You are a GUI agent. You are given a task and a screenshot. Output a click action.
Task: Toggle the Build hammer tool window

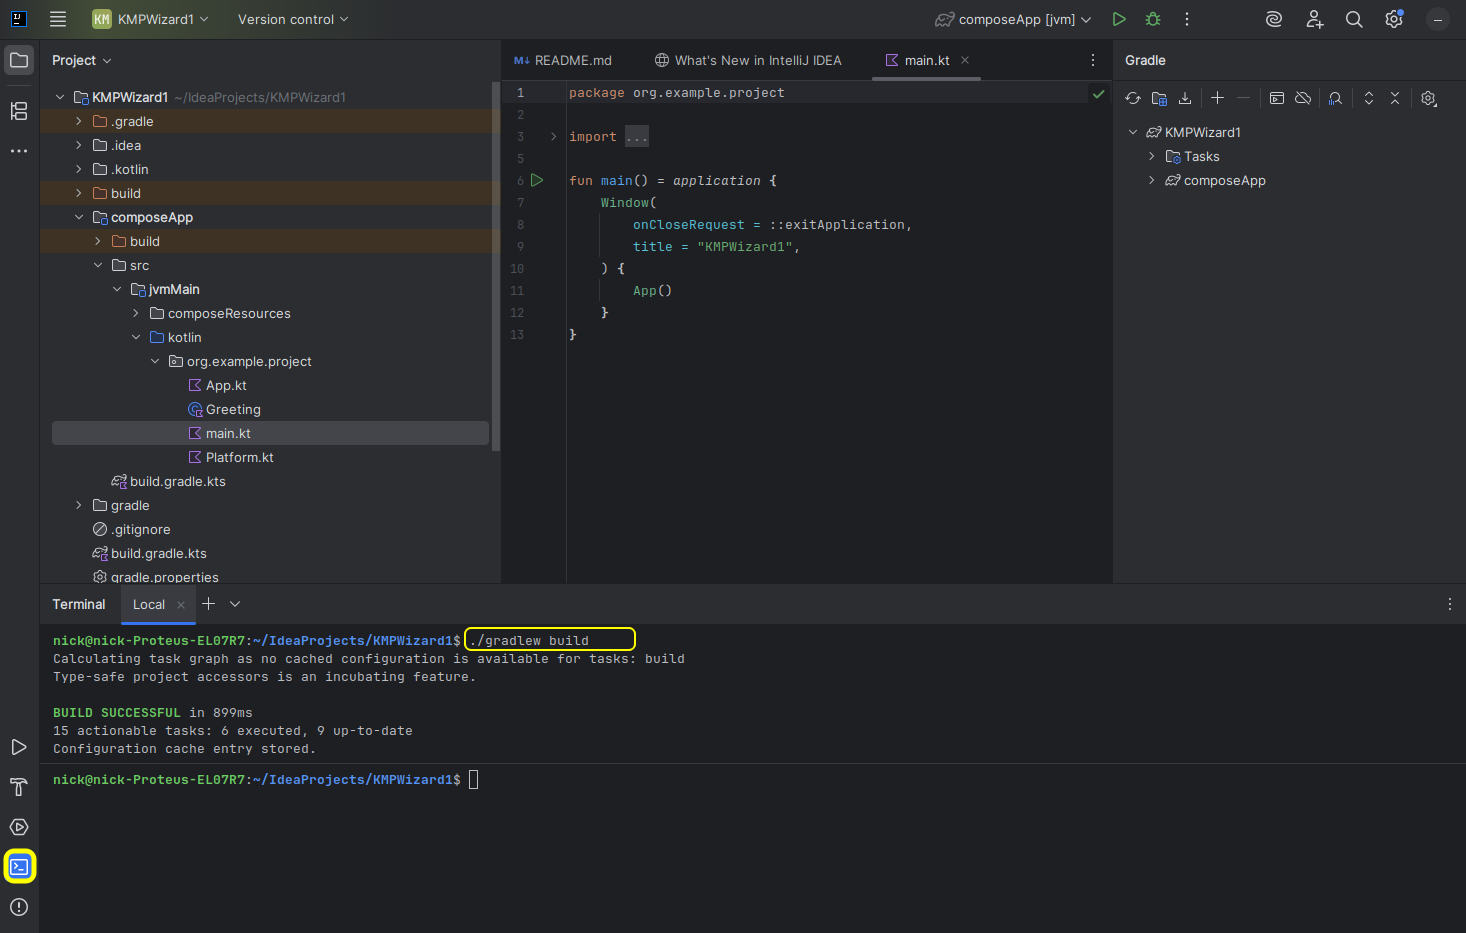click(x=19, y=787)
